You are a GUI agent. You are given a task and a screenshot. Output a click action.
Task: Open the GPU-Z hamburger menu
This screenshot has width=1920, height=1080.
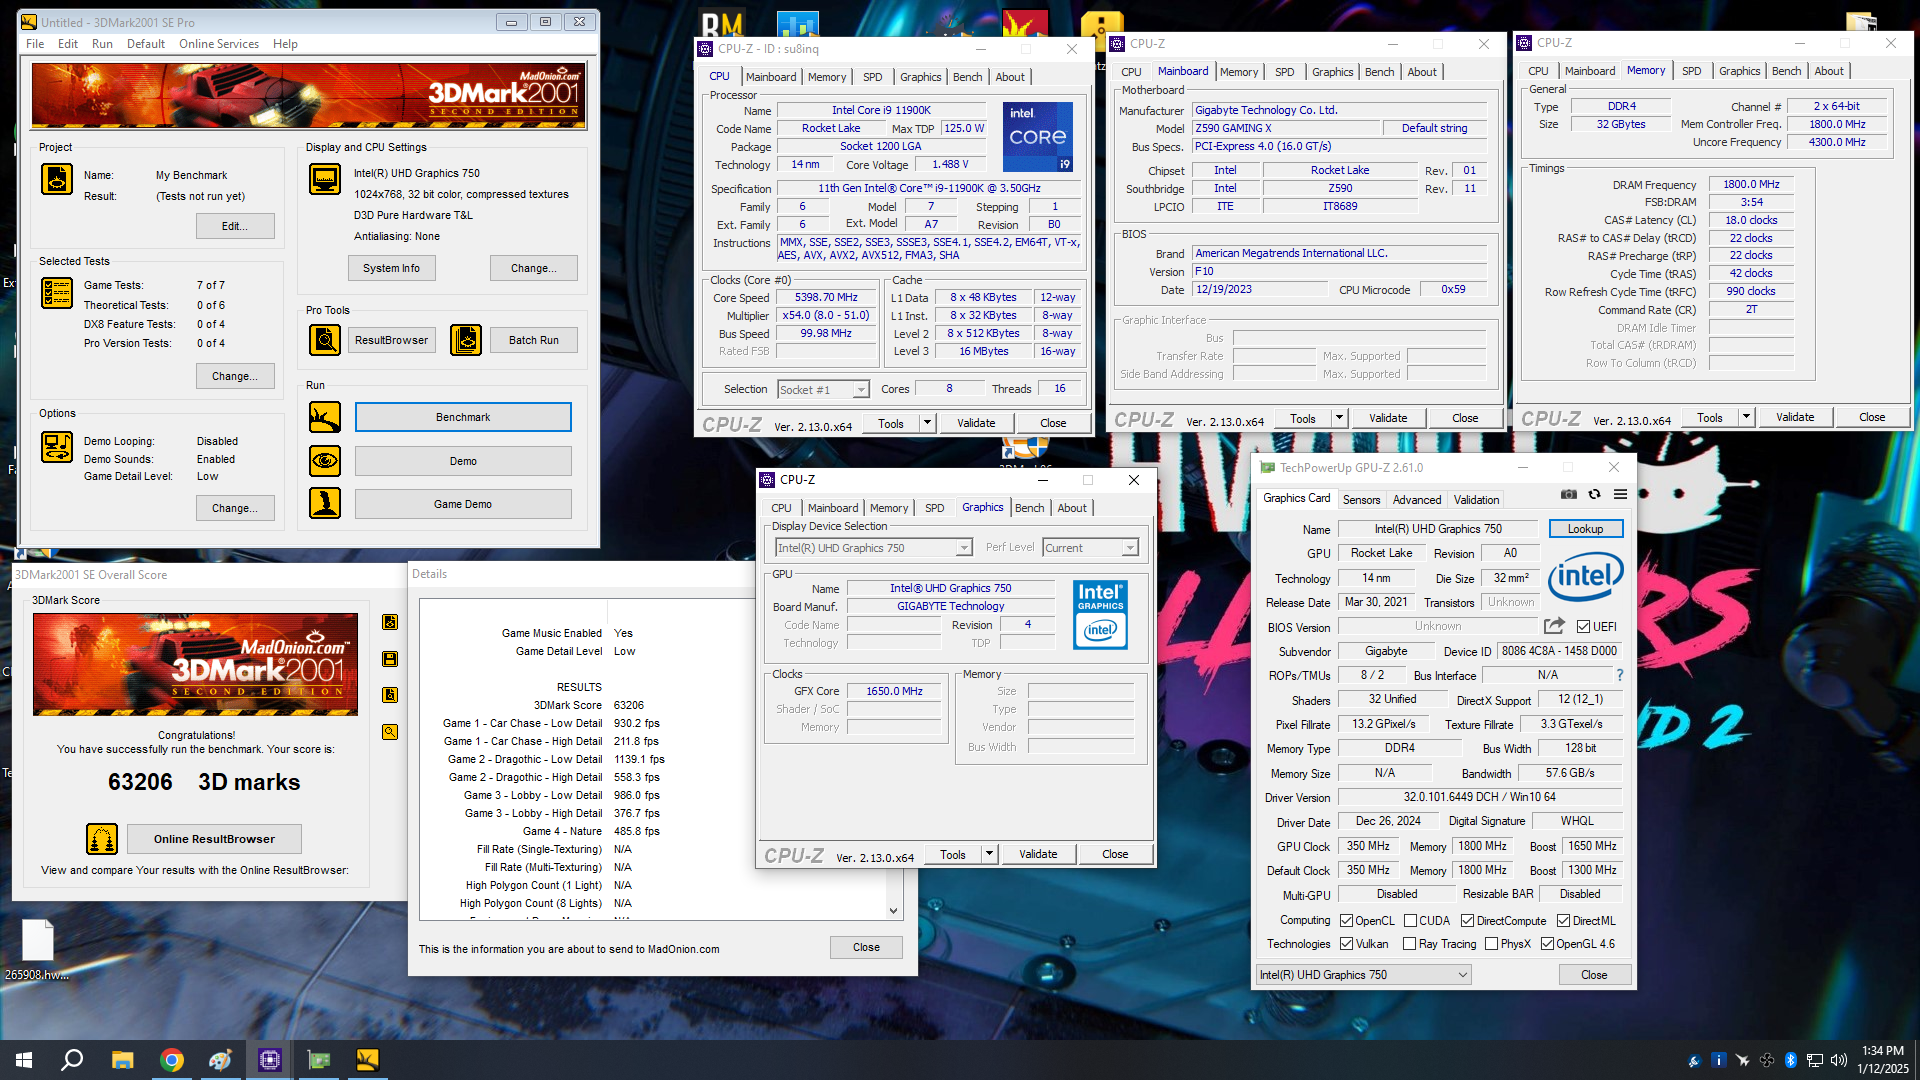pos(1620,495)
